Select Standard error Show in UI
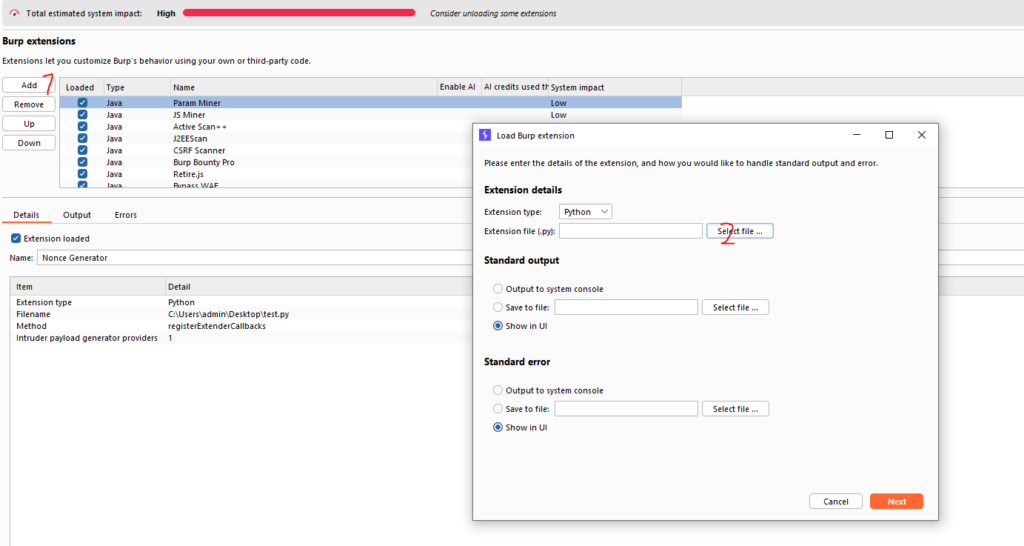The width and height of the screenshot is (1024, 546). [498, 428]
